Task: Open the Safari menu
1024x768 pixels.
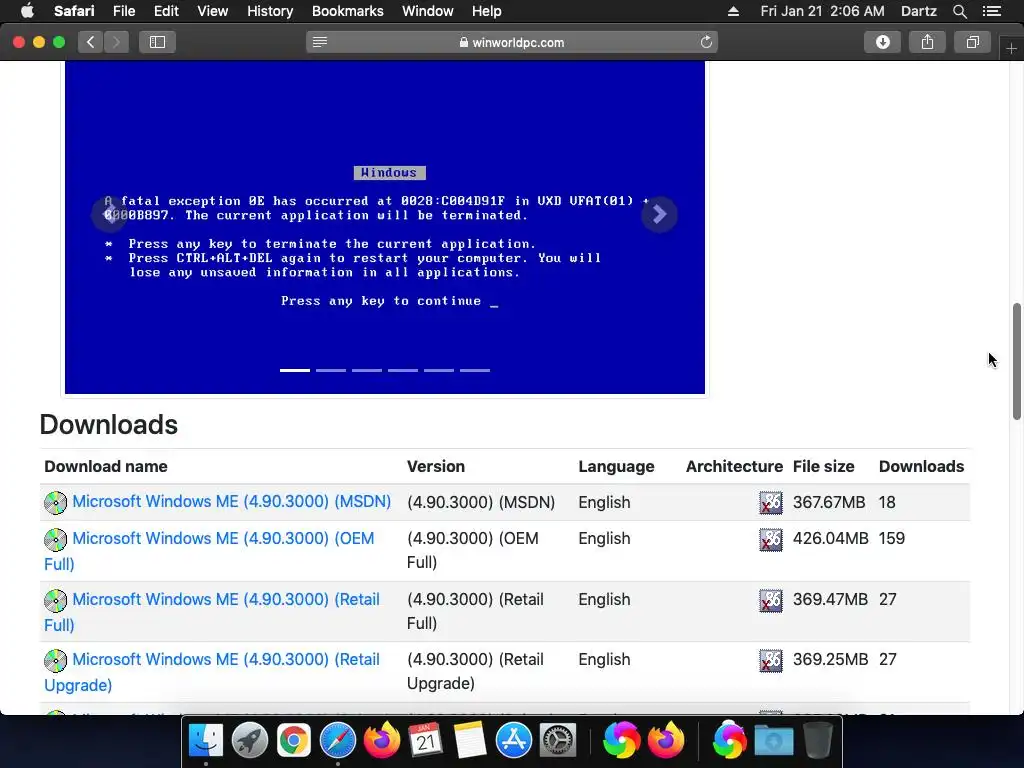Action: pos(74,11)
